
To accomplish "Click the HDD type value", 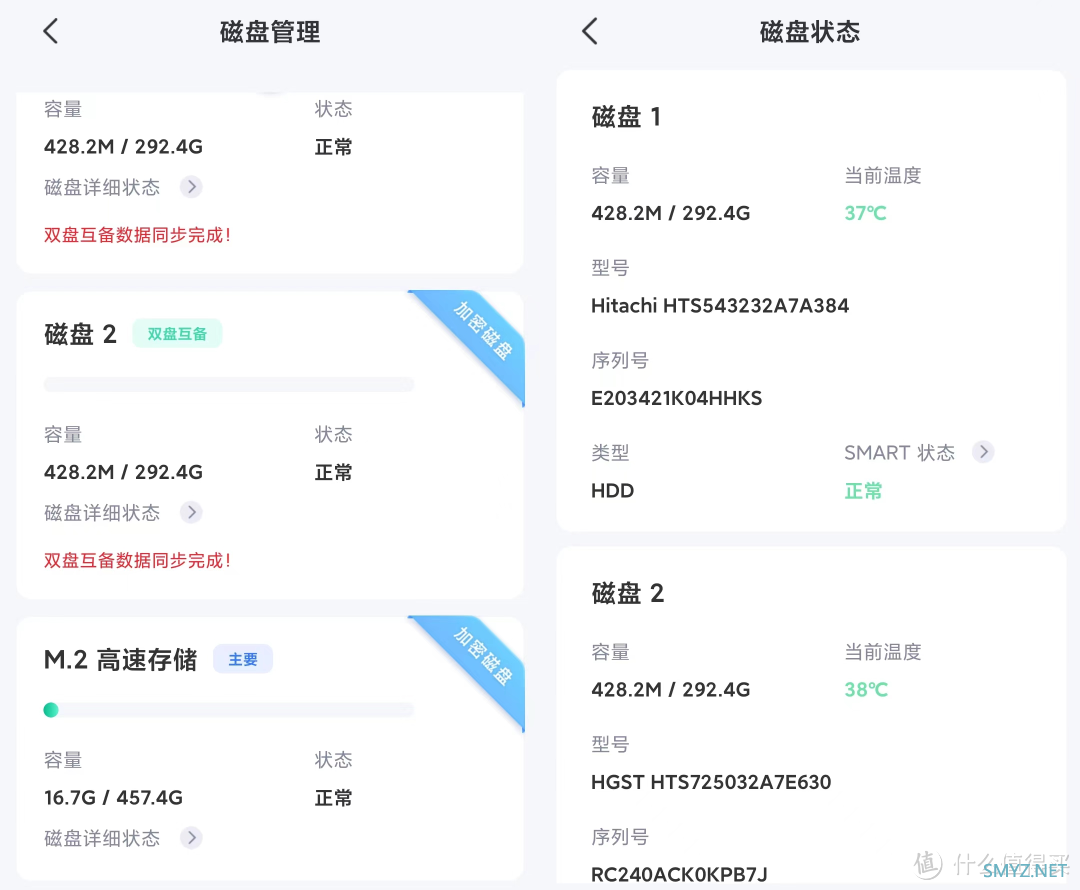I will [612, 490].
